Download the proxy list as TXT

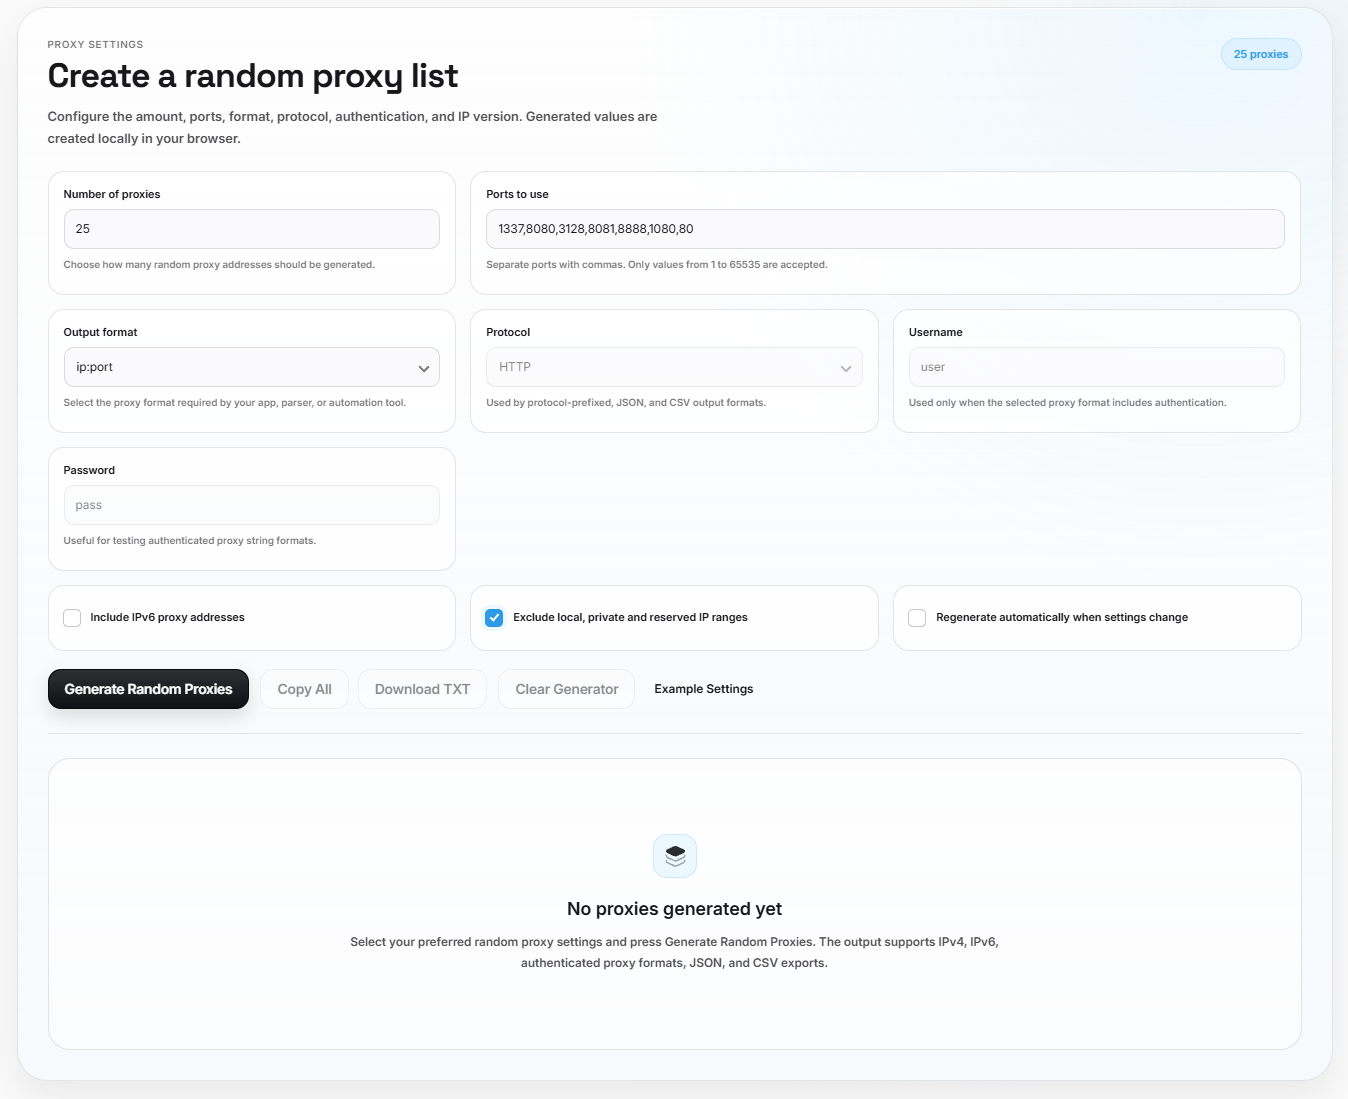422,689
